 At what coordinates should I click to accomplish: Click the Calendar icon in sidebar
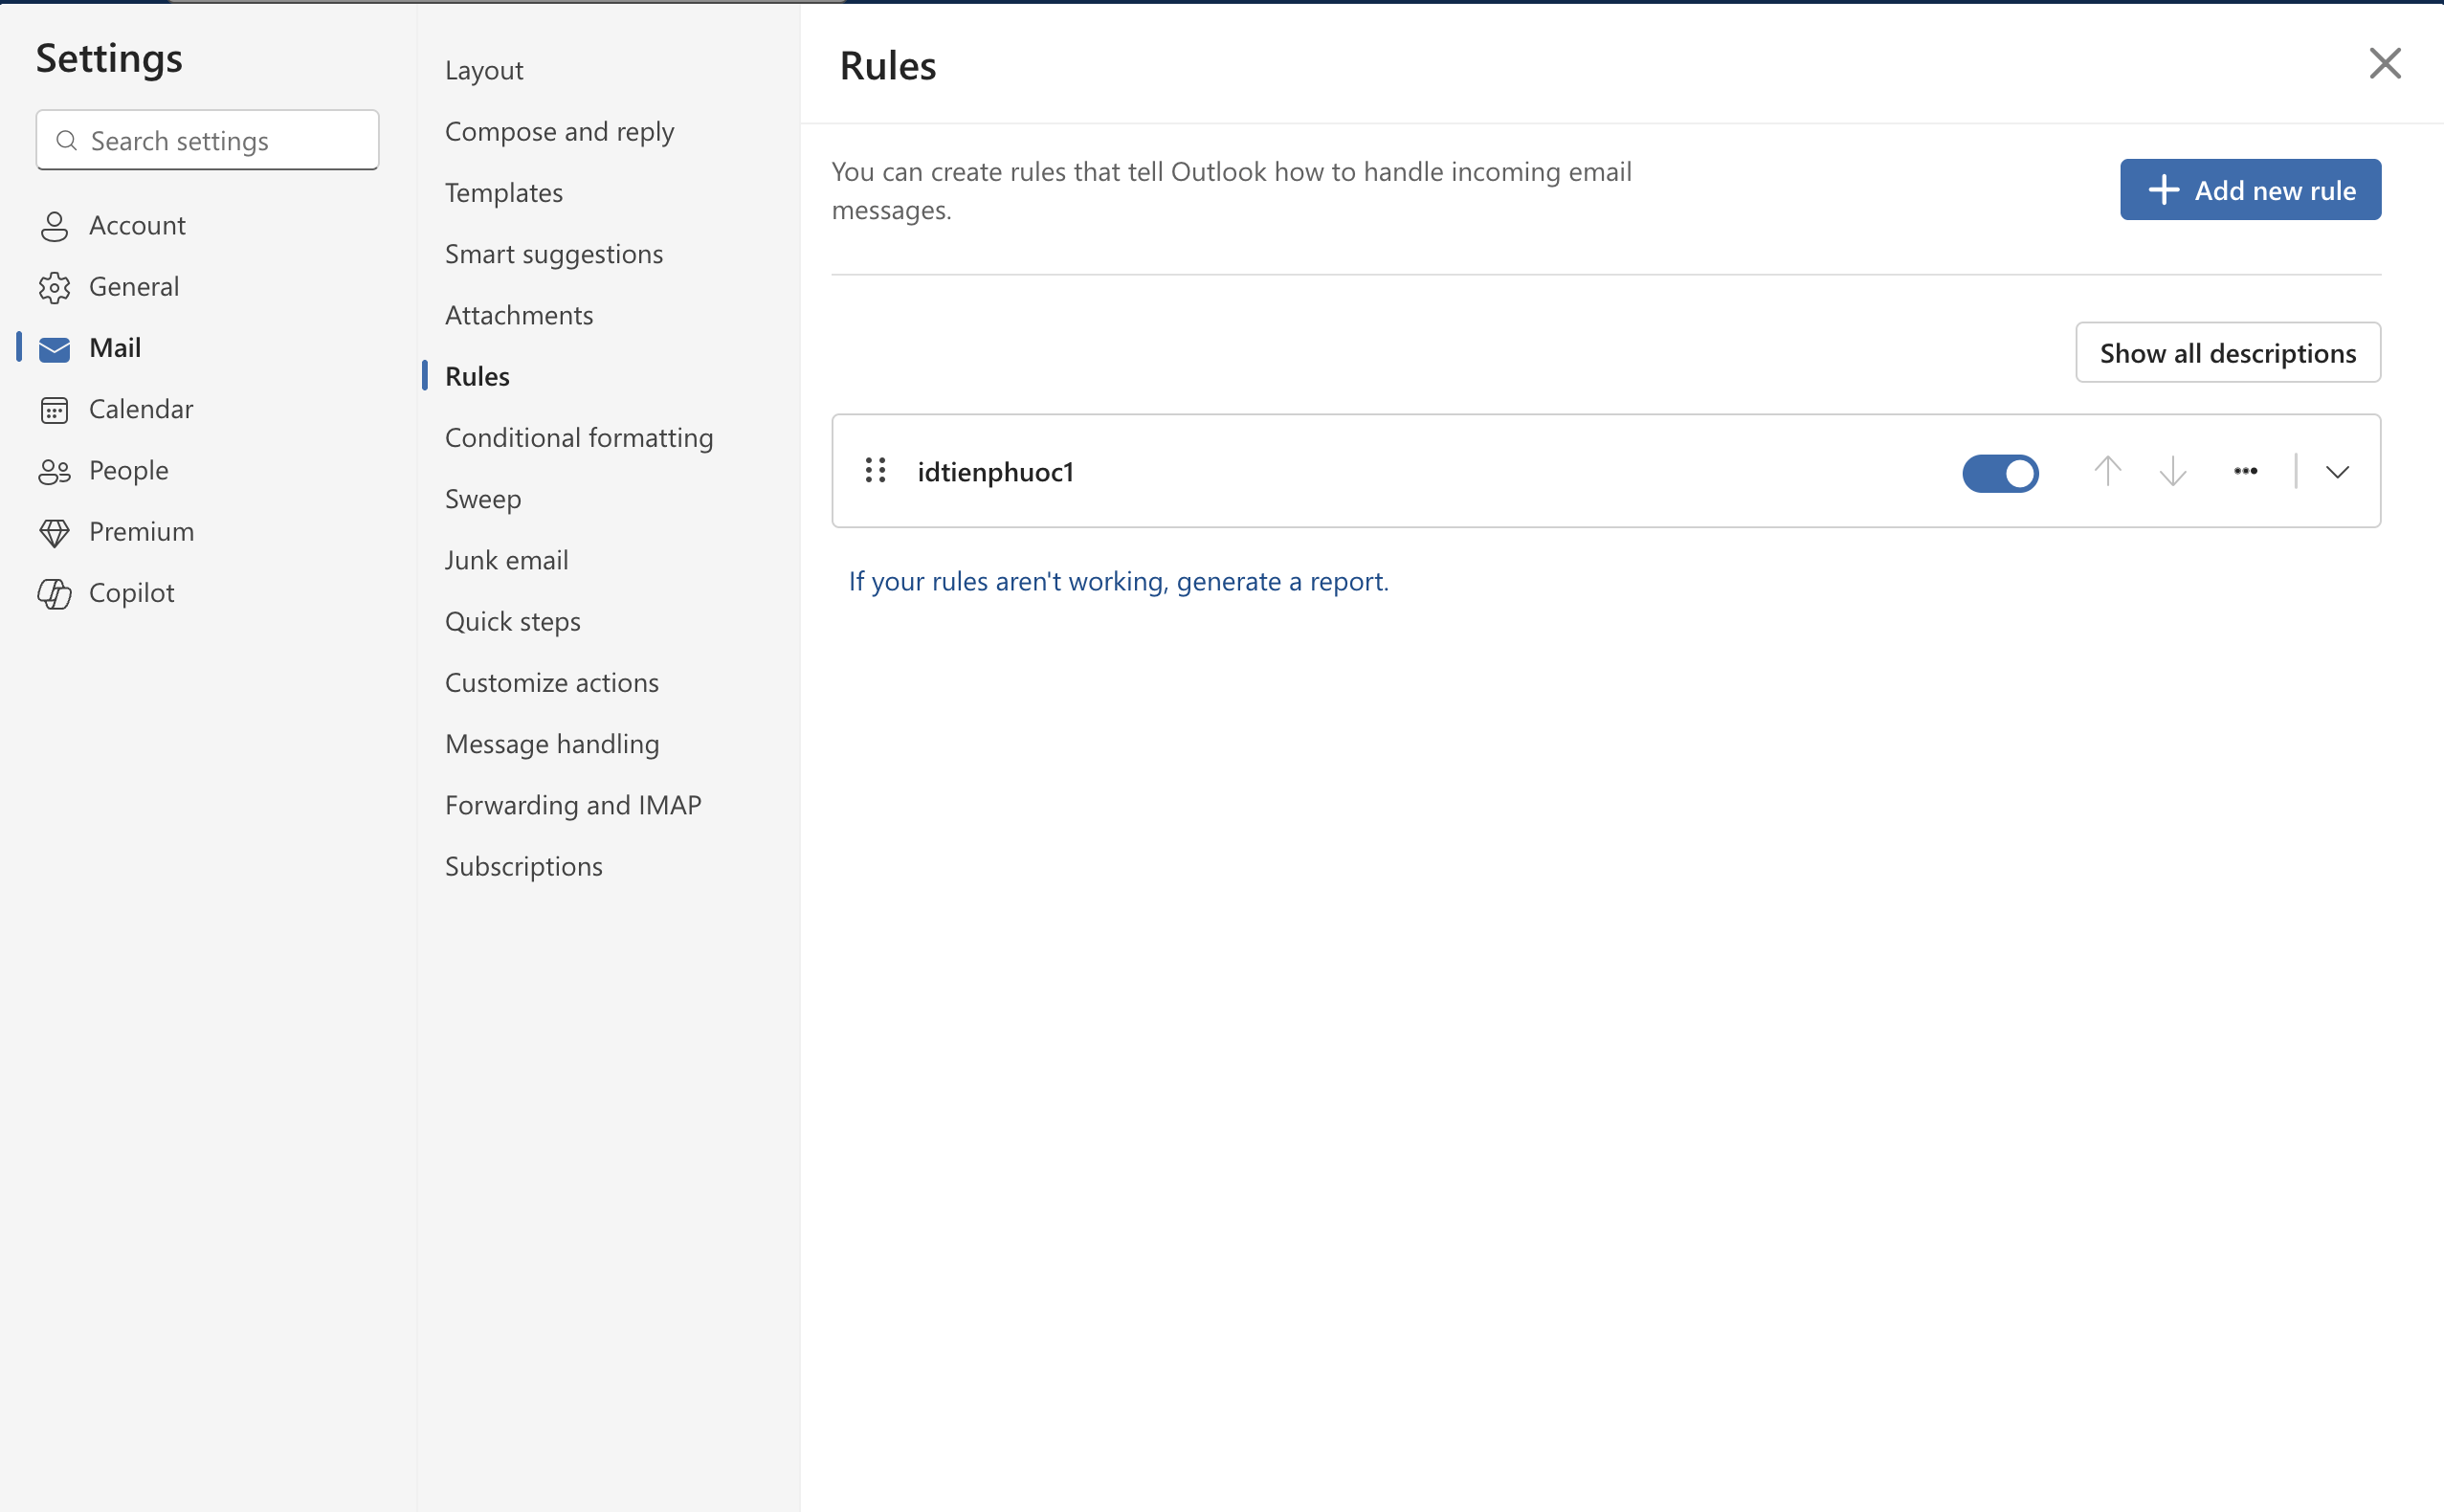pos(54,410)
